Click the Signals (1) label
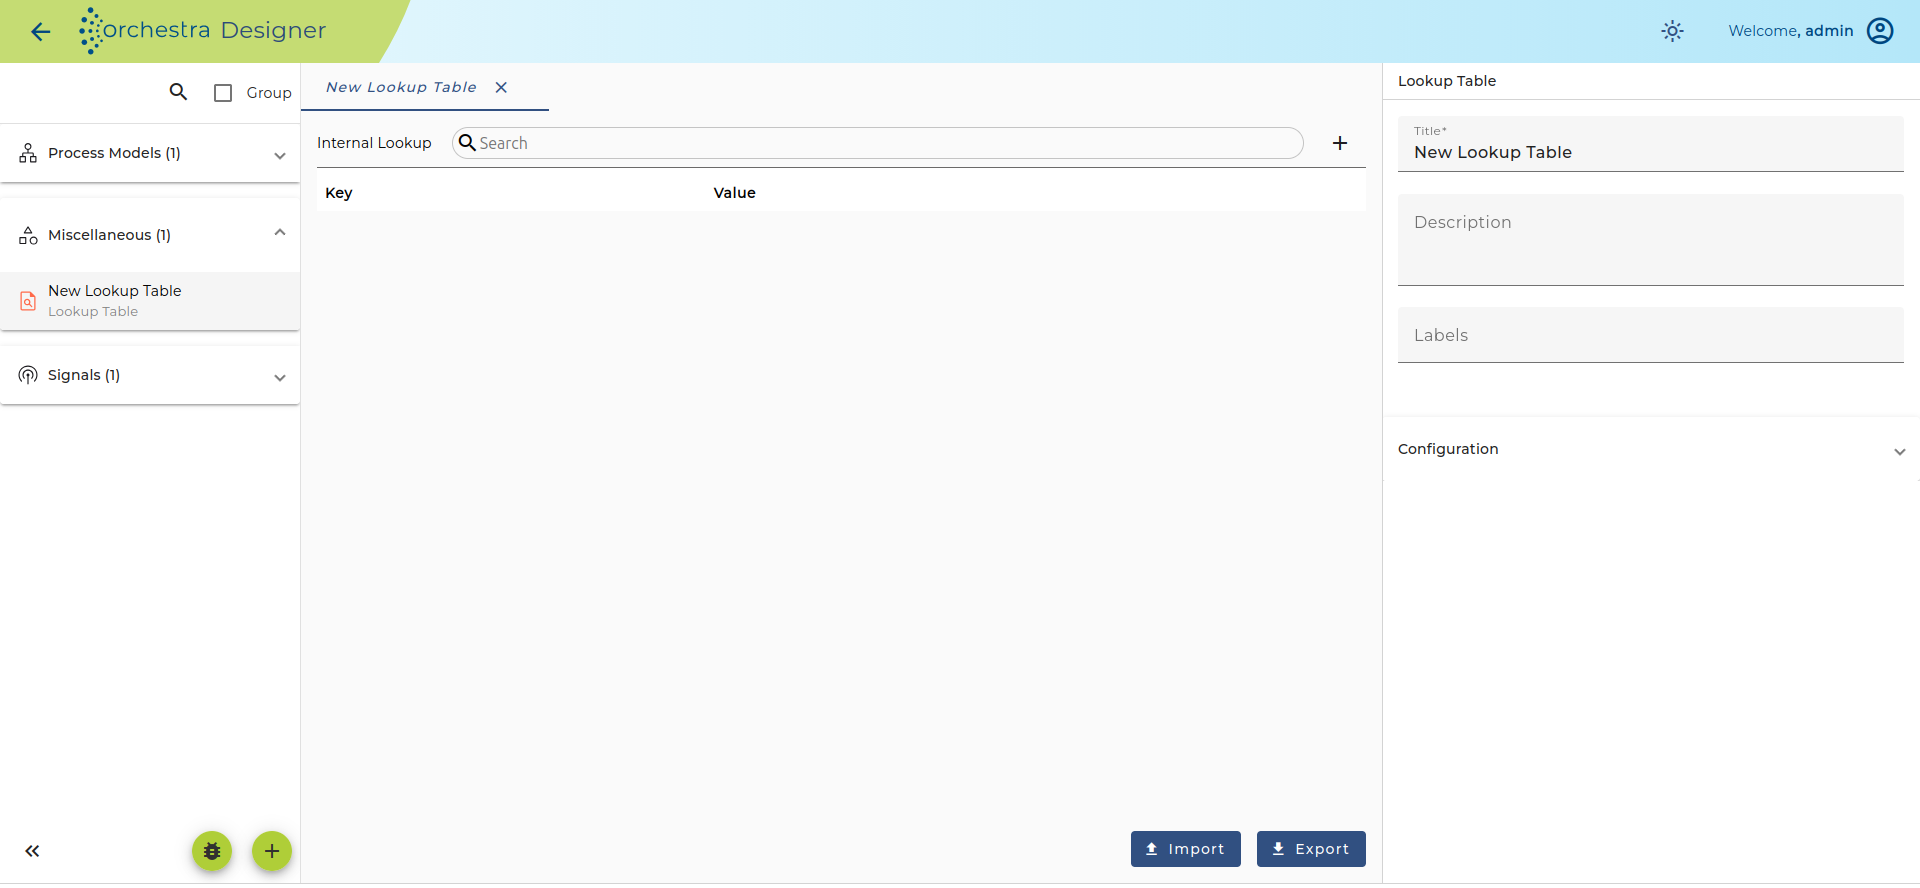1920x888 pixels. [x=84, y=375]
